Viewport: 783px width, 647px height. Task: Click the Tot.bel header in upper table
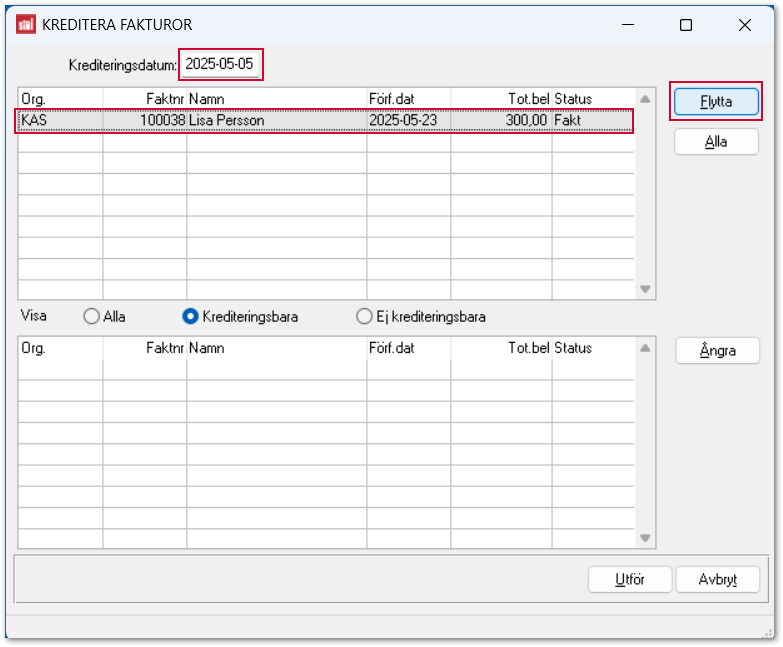501,99
